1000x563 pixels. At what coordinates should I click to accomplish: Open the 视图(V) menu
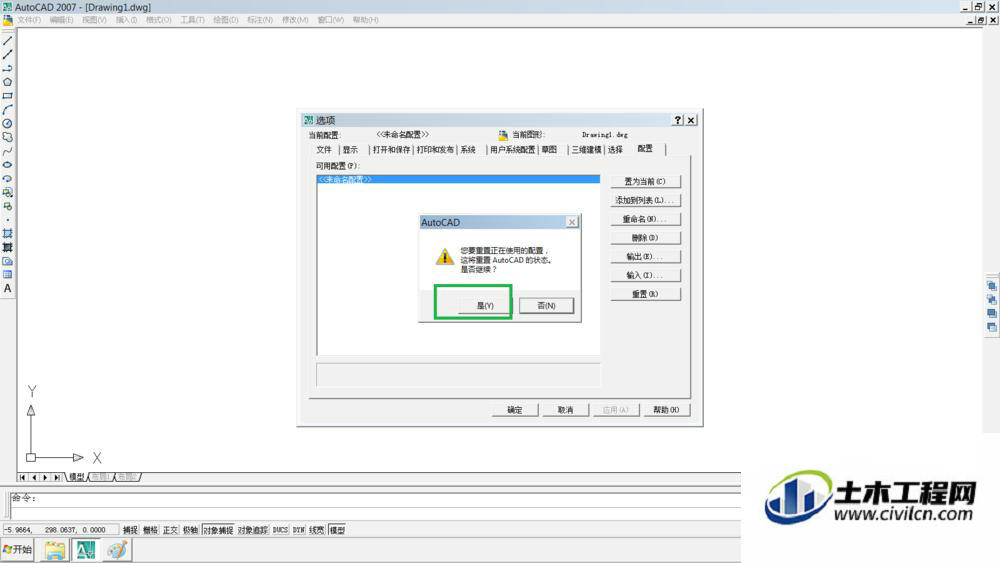coord(94,20)
